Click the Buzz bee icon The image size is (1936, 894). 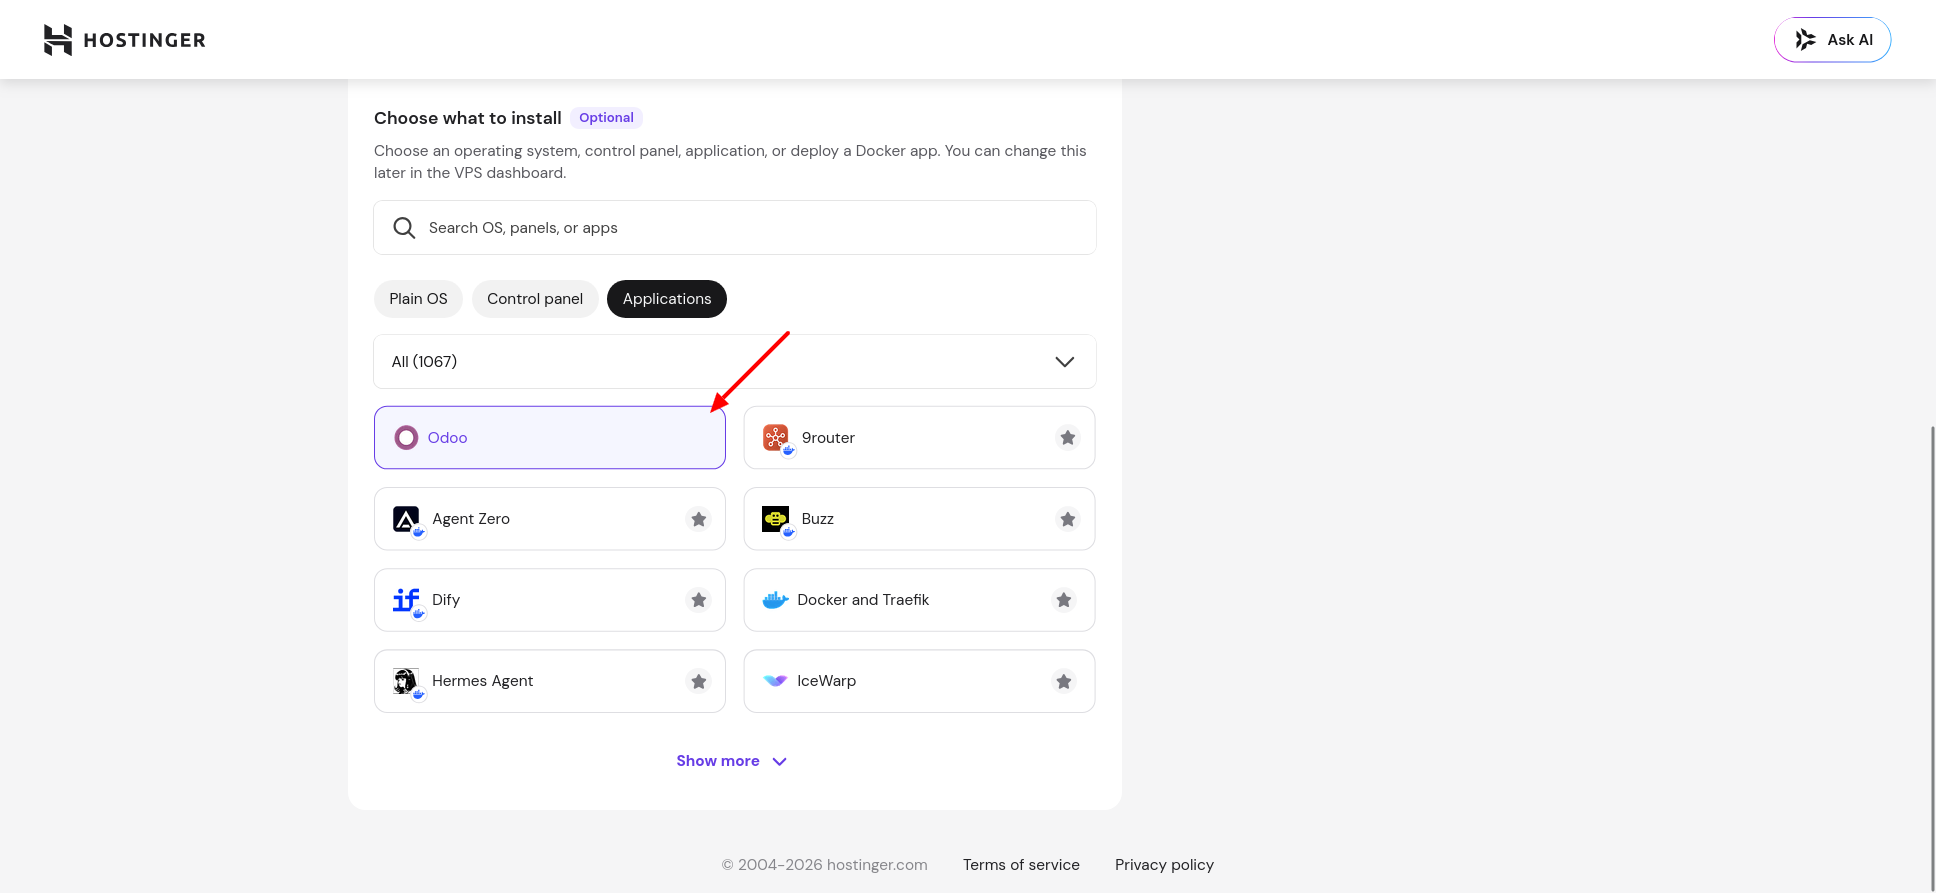[x=776, y=519]
